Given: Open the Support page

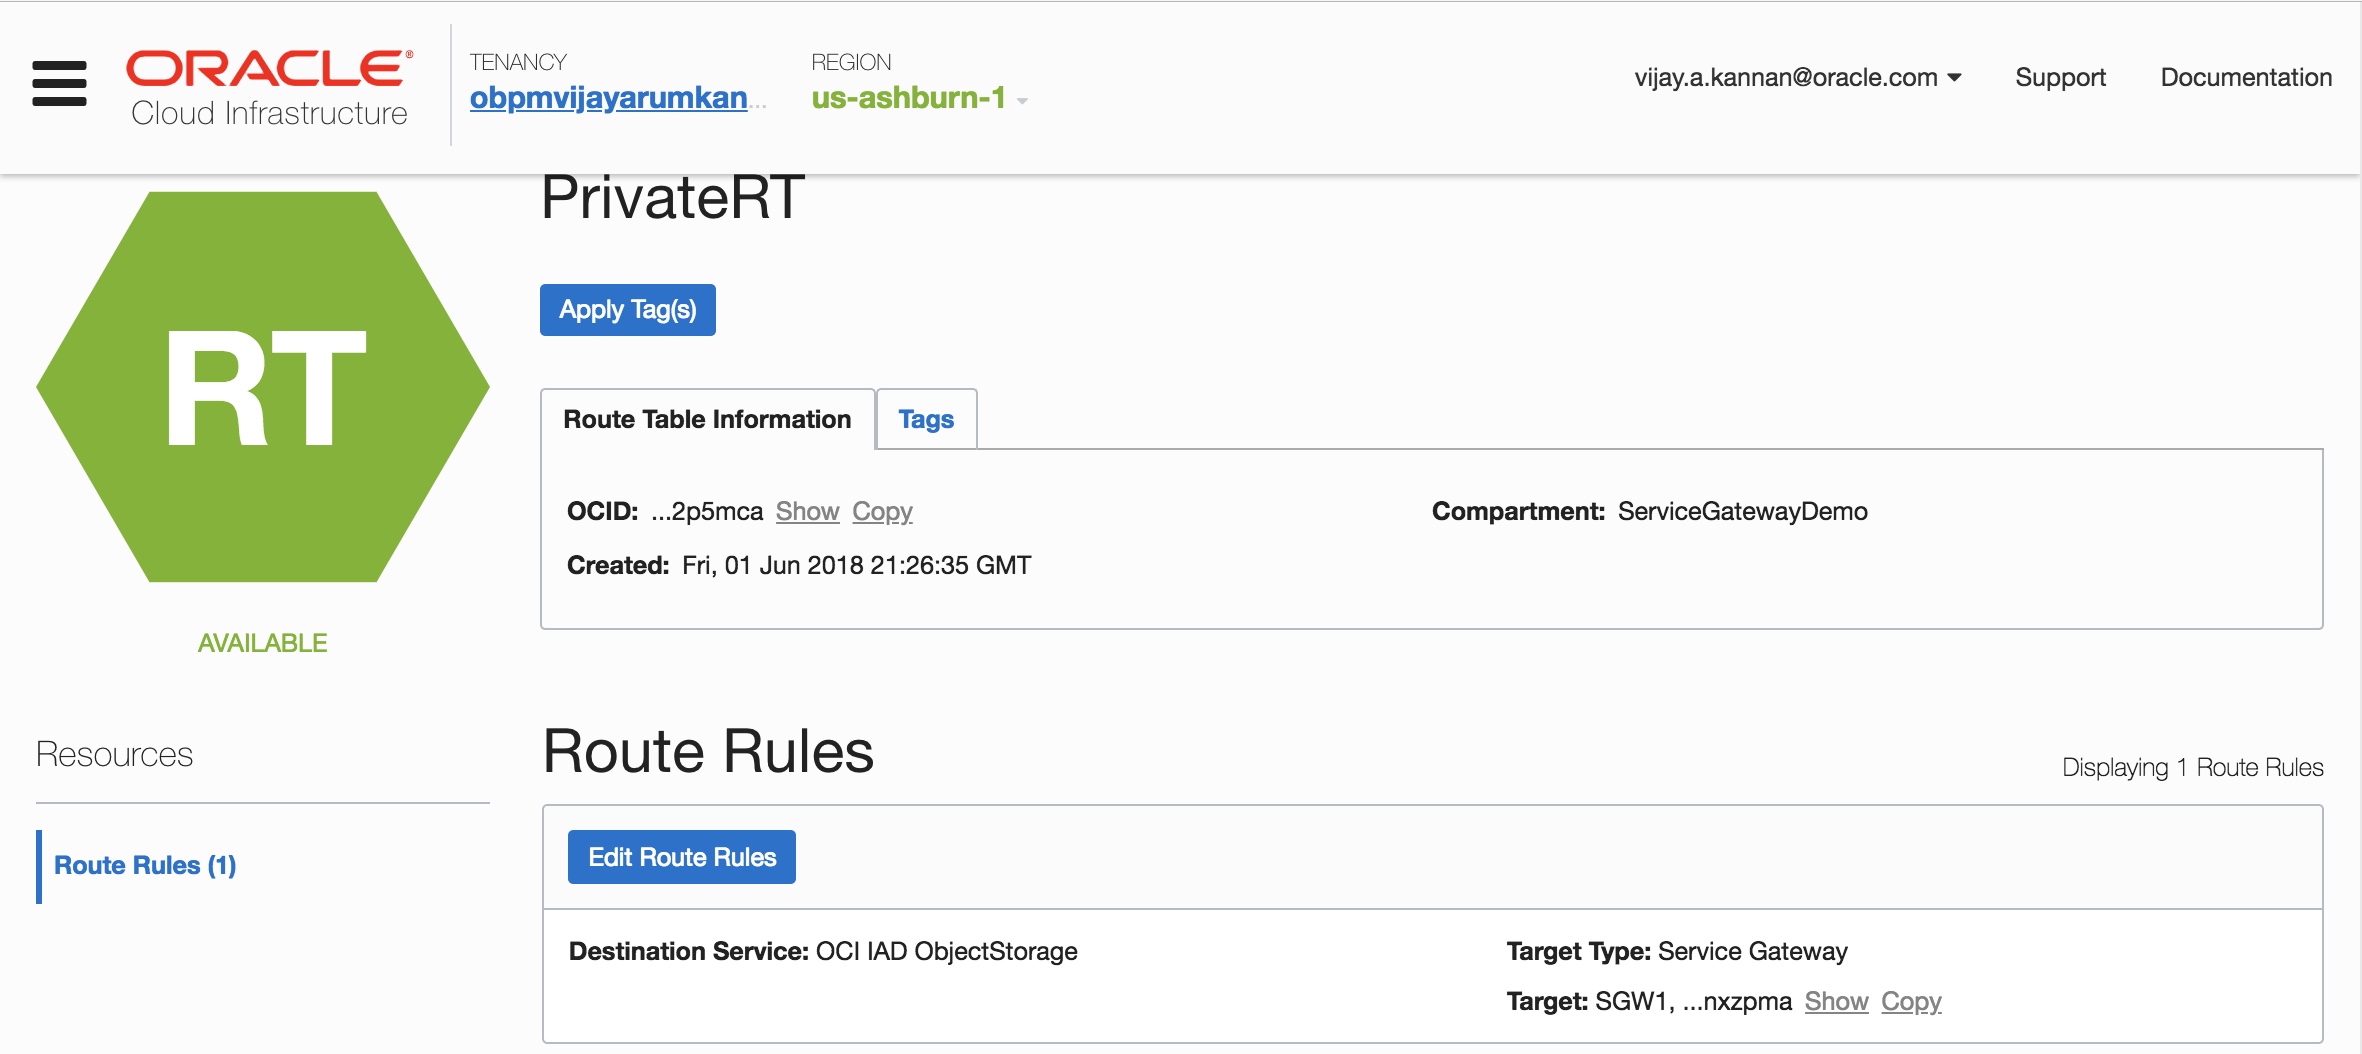Looking at the screenshot, I should (x=2060, y=77).
